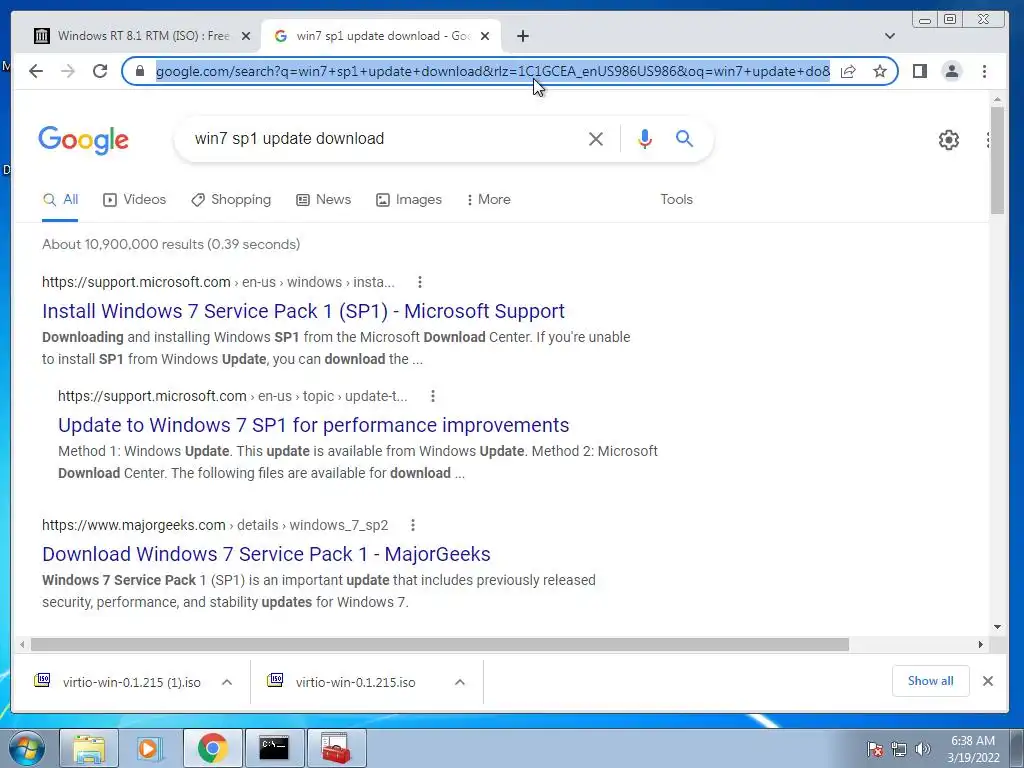Screen dimensions: 1024x768
Task: Switch to Shopping results
Action: point(231,199)
